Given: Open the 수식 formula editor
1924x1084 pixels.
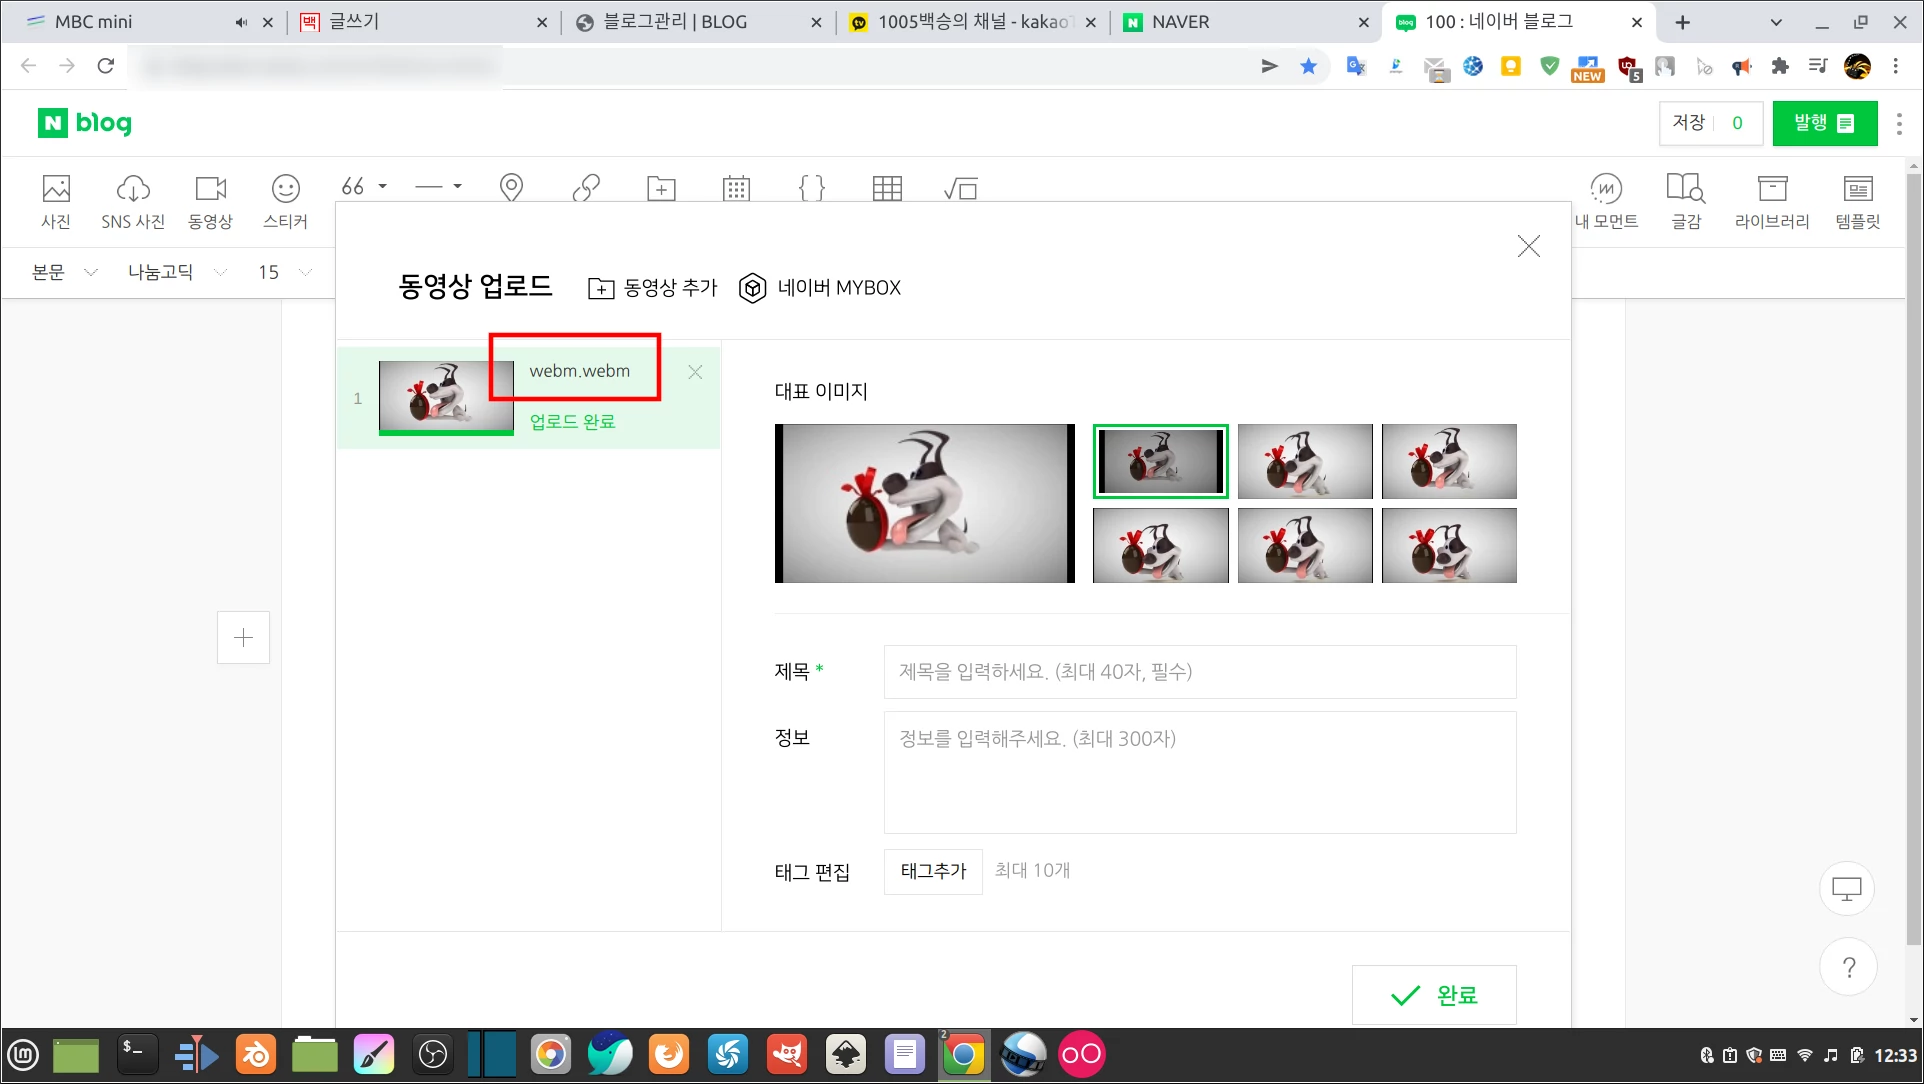Looking at the screenshot, I should pos(962,188).
